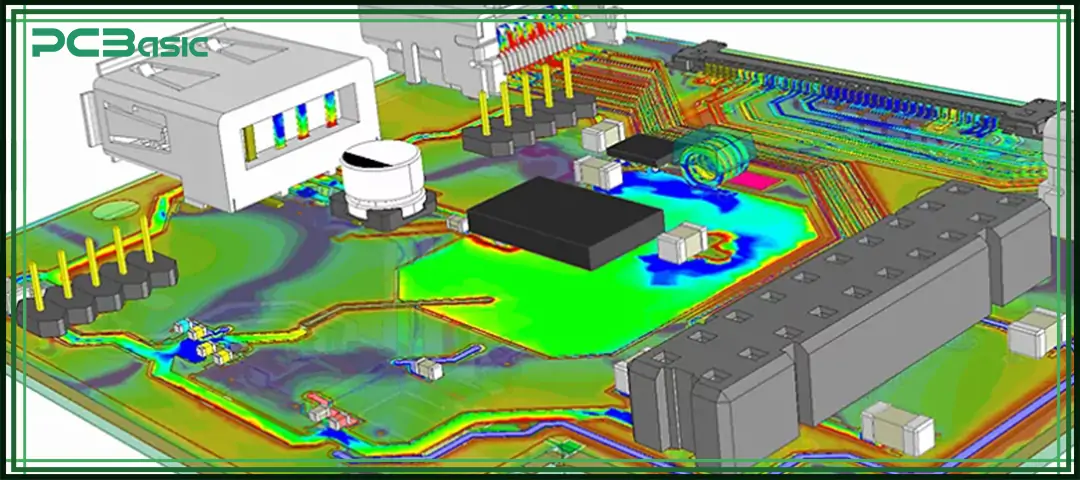Click the large black IC chip
1080x480 pixels.
pos(565,220)
